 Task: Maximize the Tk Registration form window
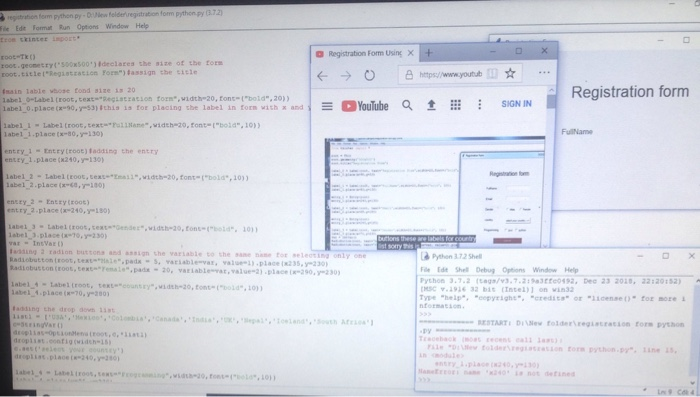click(686, 40)
